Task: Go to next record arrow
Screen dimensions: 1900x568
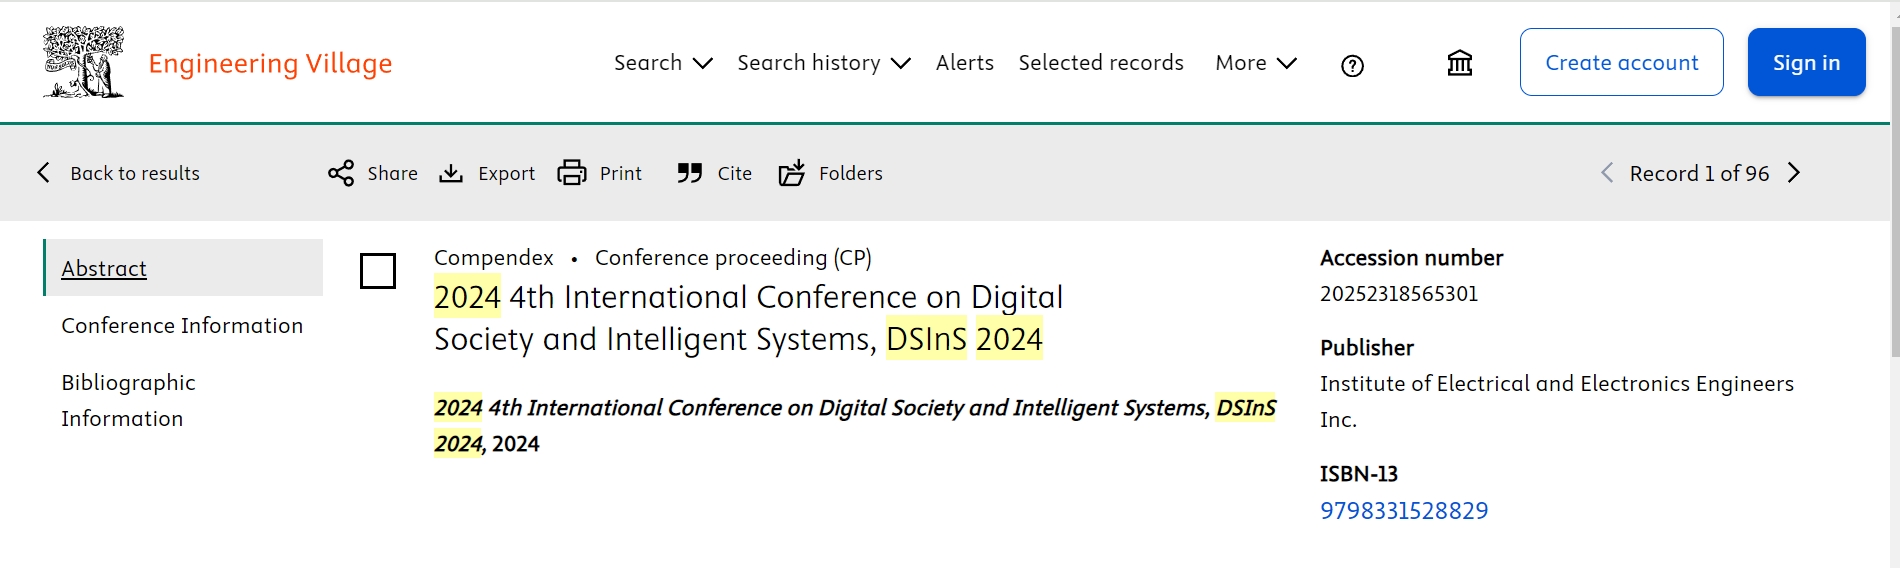Action: (x=1794, y=173)
